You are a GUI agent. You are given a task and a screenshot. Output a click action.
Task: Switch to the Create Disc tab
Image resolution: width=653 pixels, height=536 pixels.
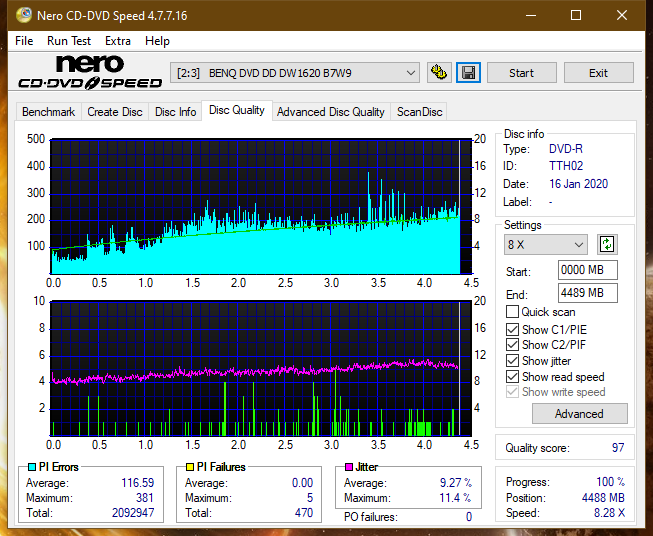[115, 112]
